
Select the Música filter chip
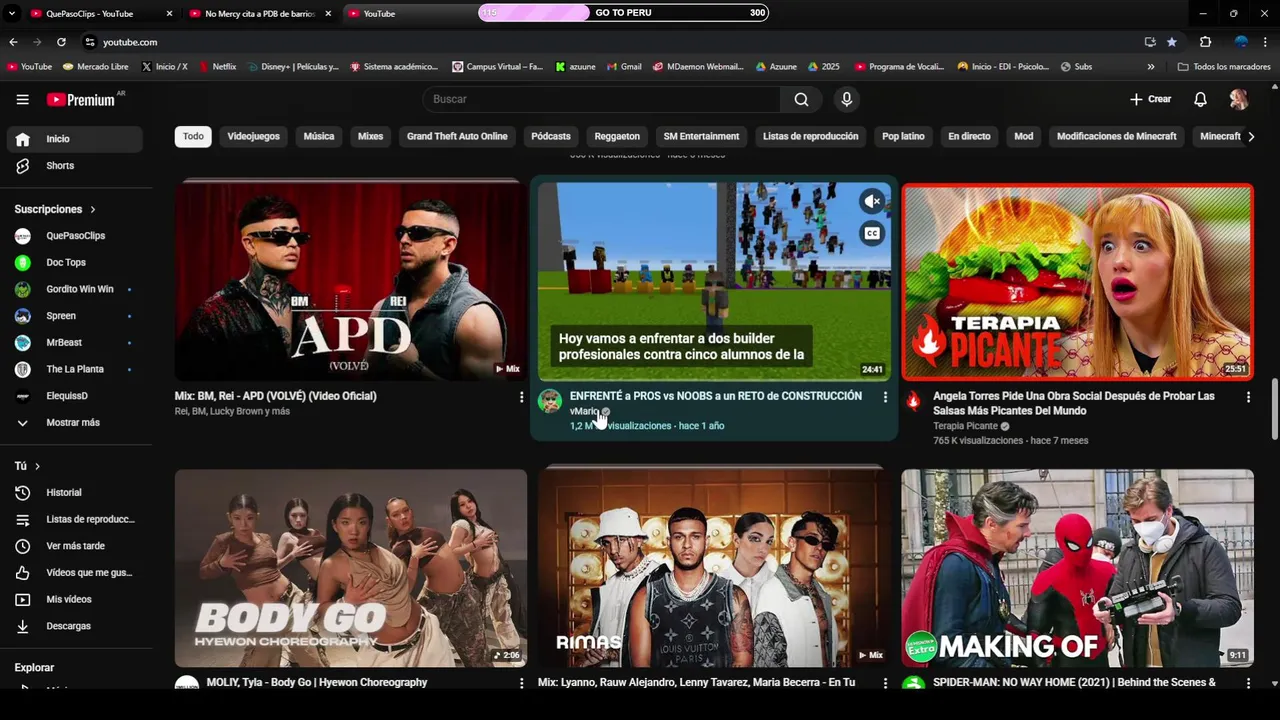click(x=319, y=136)
